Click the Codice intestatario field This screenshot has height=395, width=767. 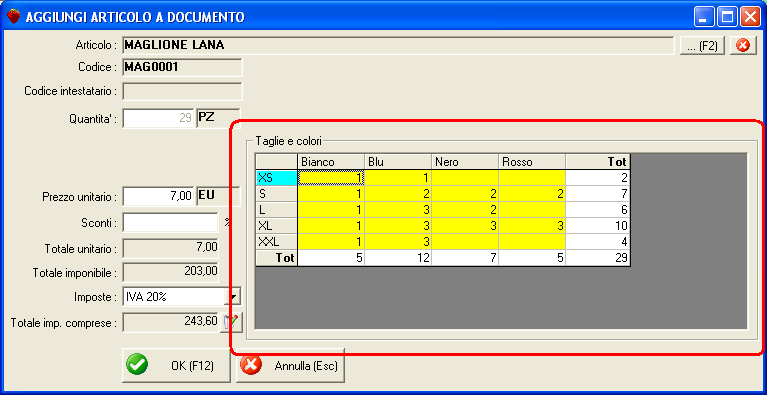pyautogui.click(x=182, y=91)
